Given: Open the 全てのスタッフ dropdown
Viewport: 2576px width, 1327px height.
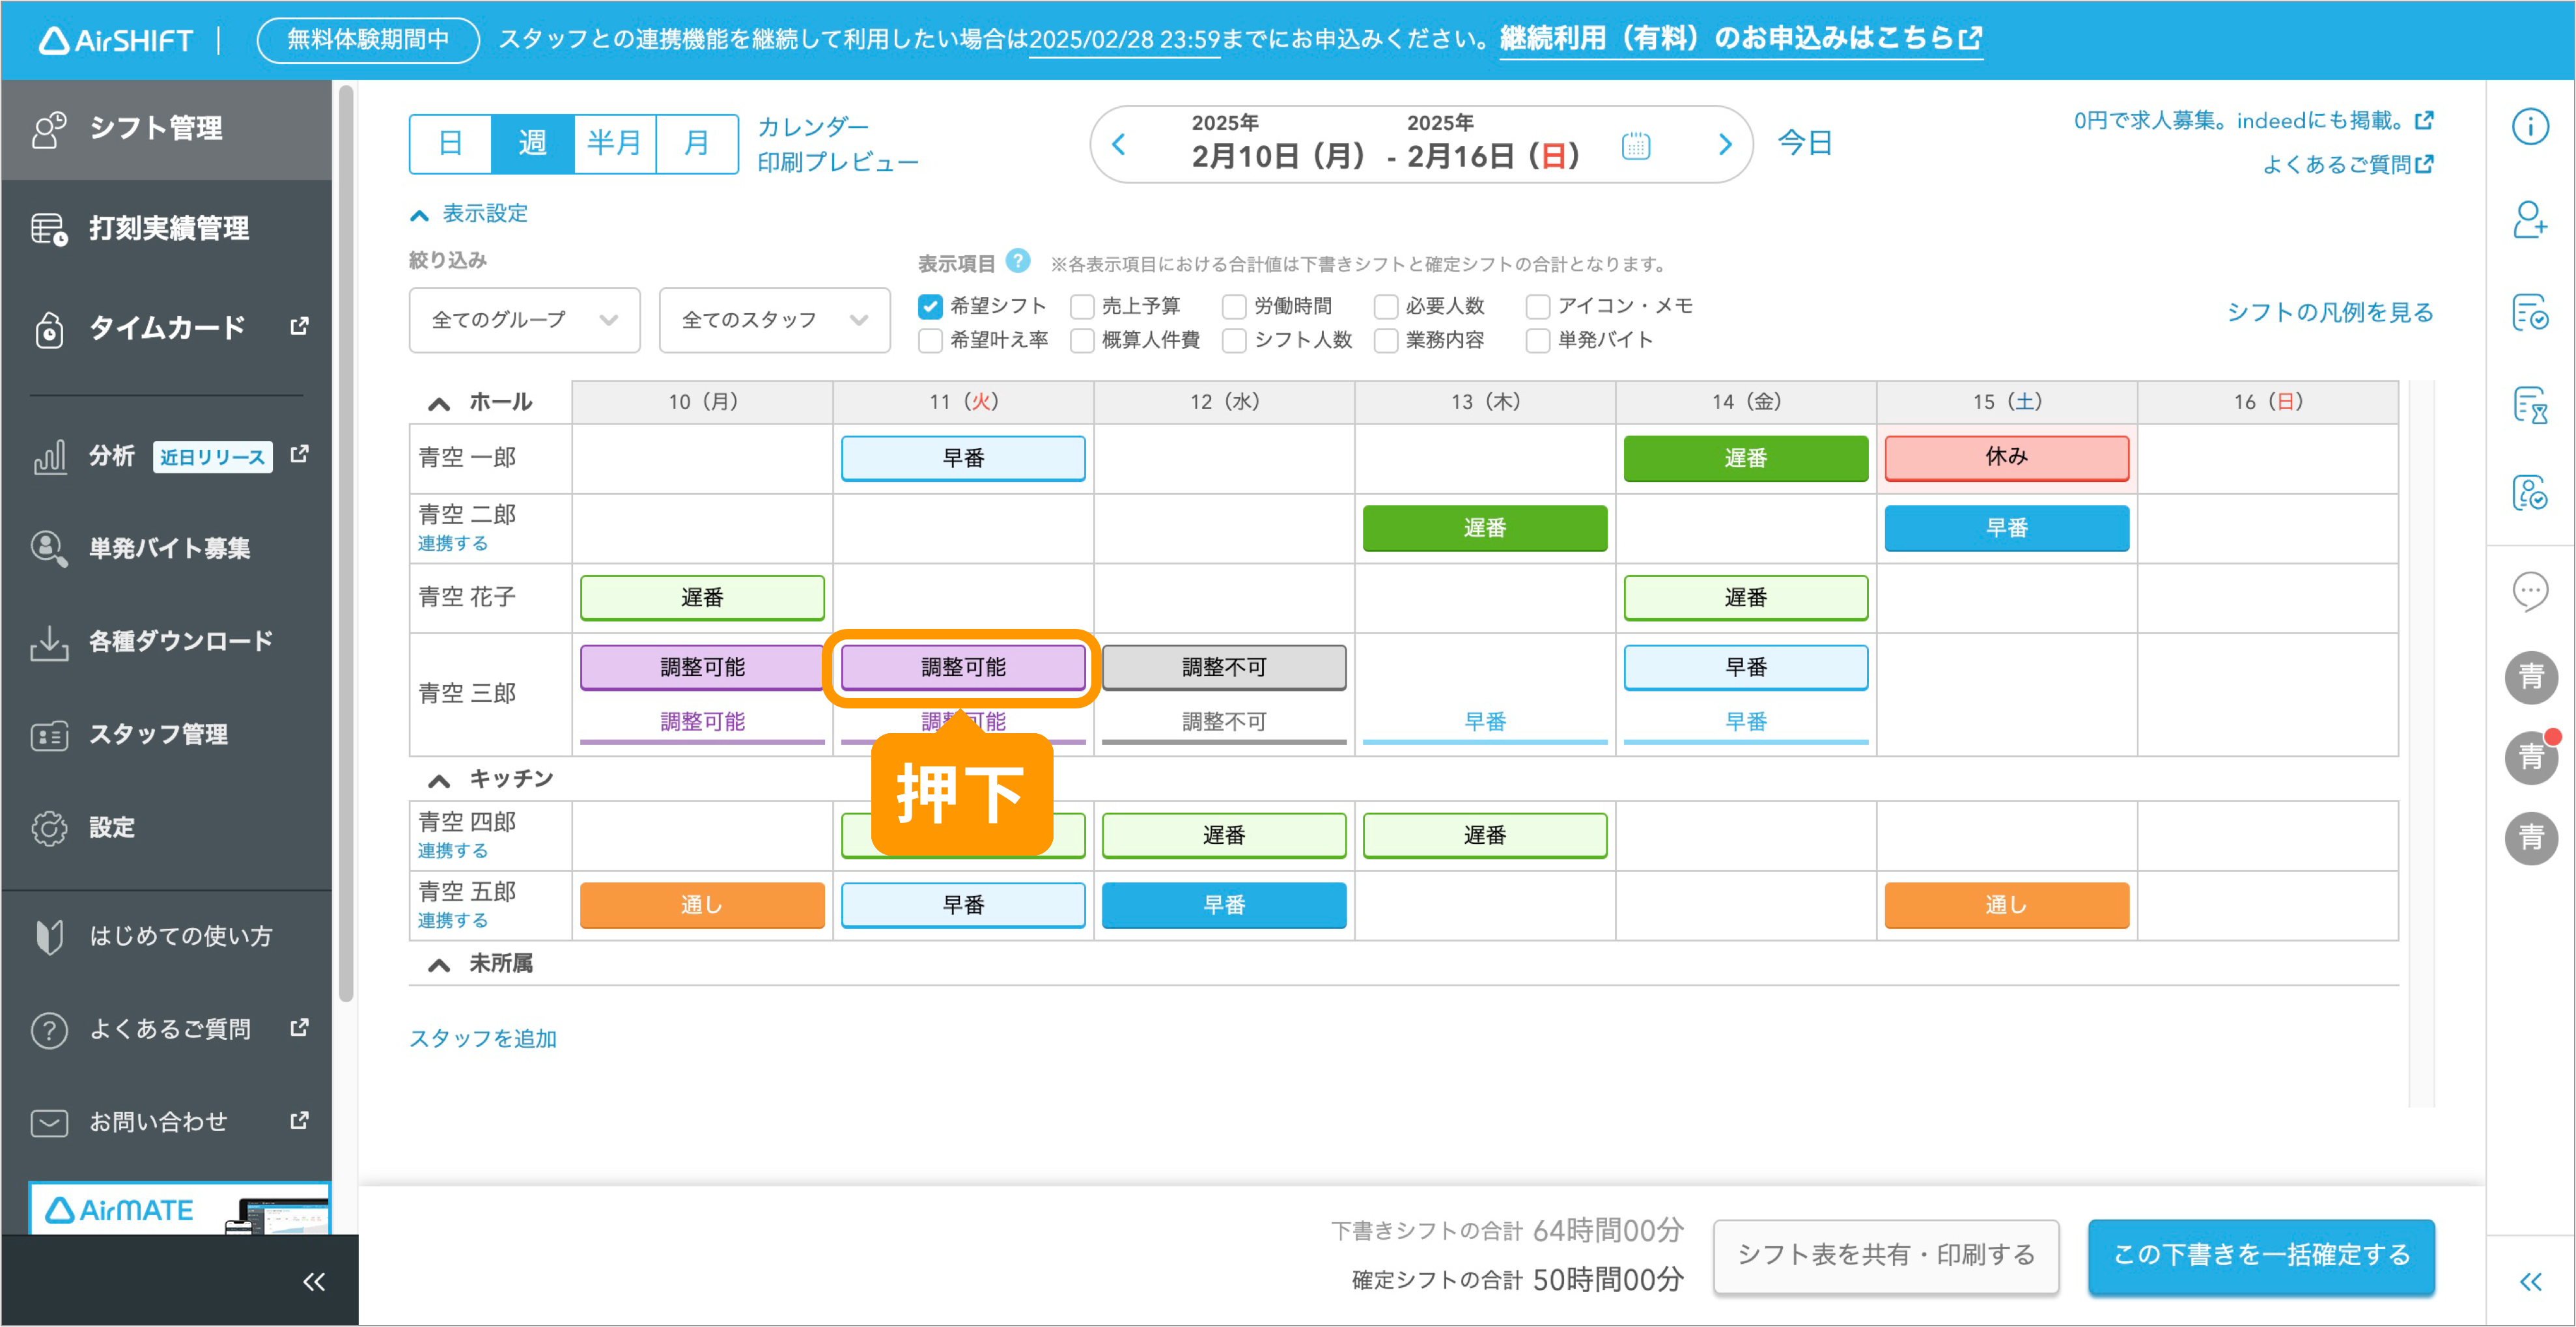Looking at the screenshot, I should coord(774,320).
